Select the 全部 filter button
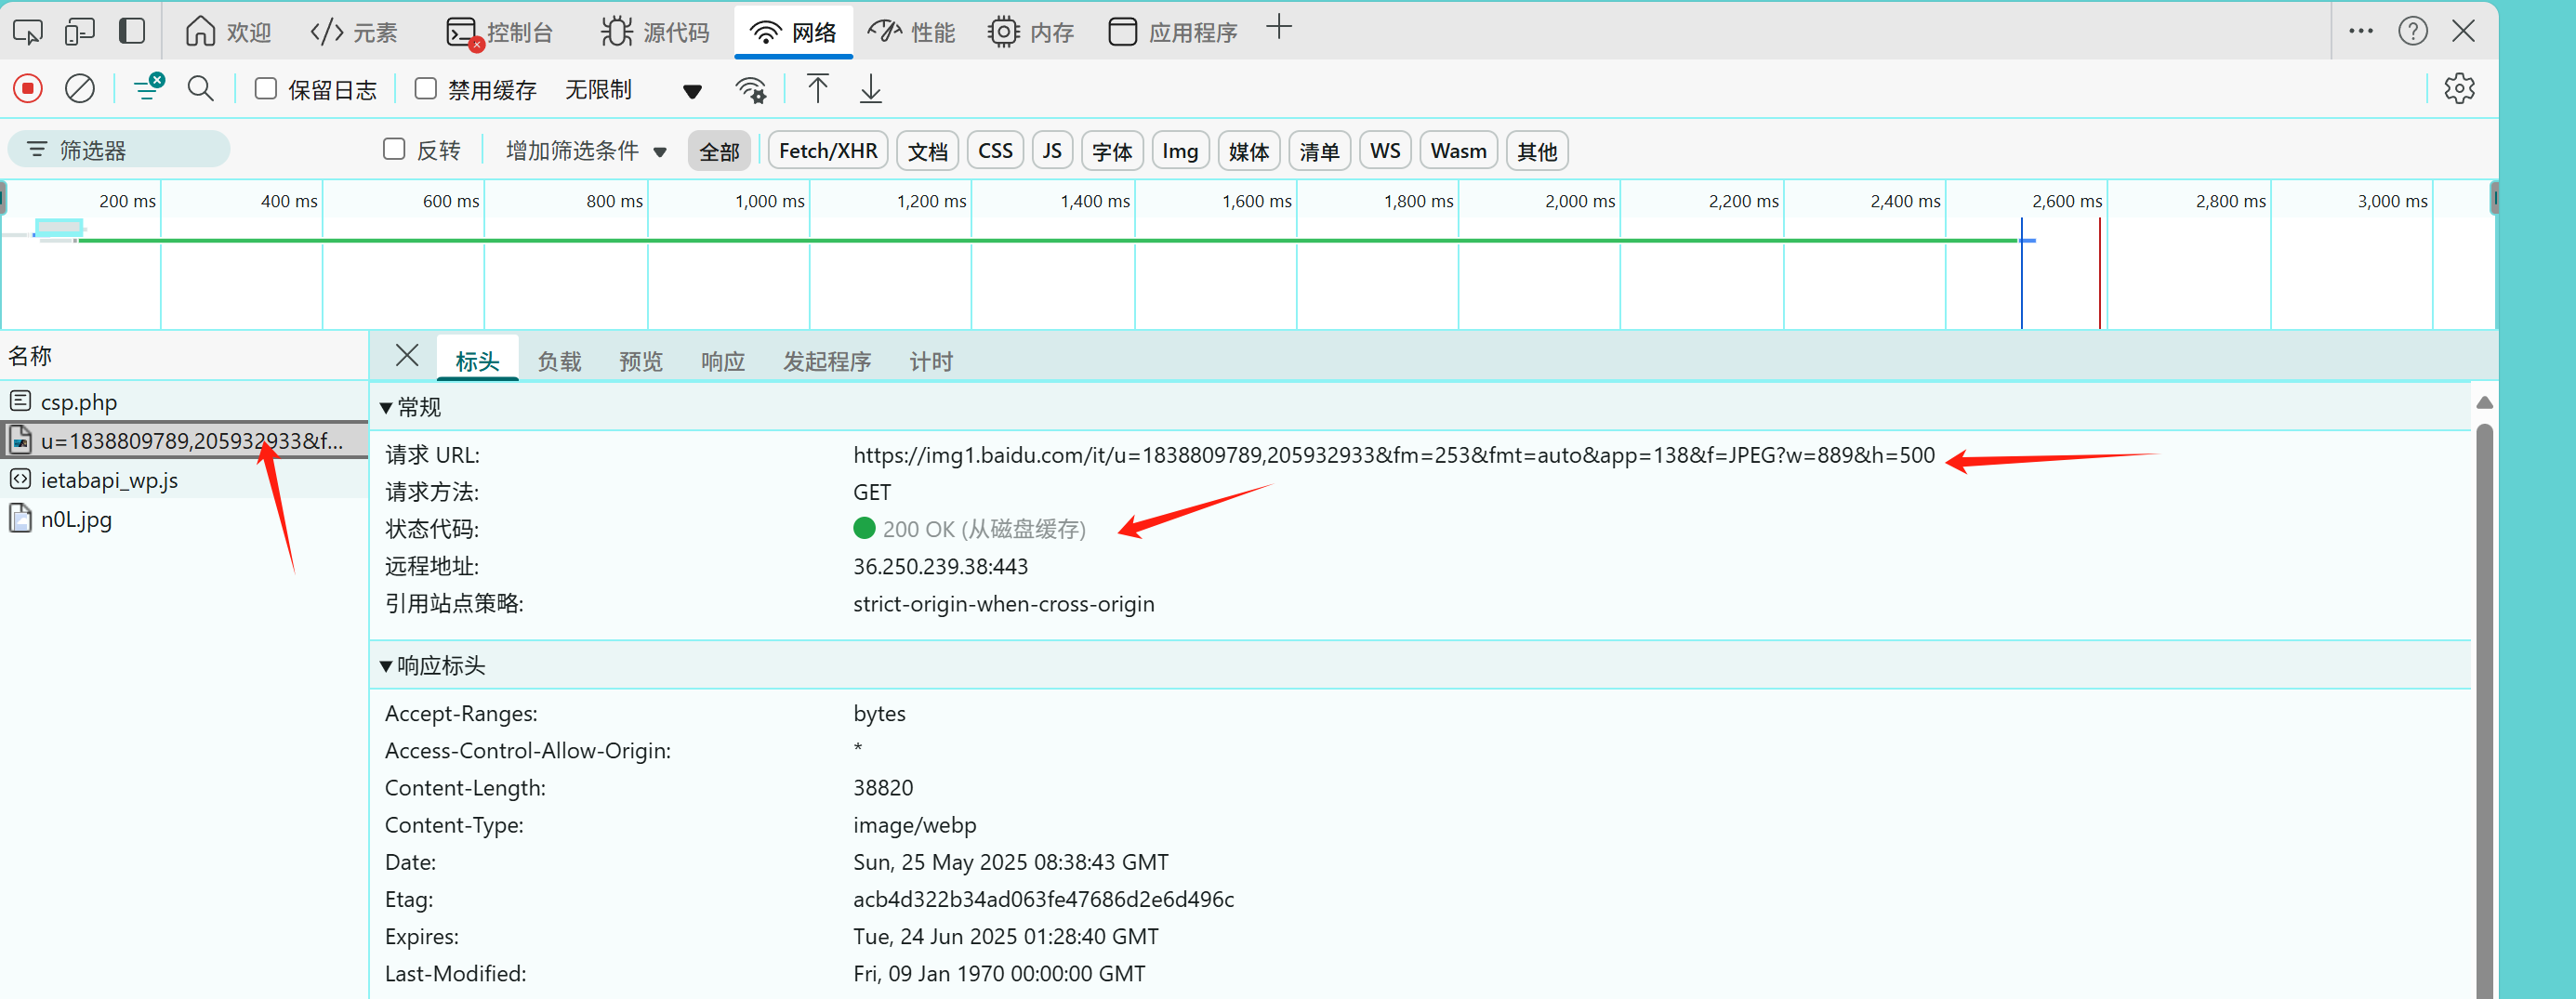This screenshot has height=999, width=2576. point(719,151)
